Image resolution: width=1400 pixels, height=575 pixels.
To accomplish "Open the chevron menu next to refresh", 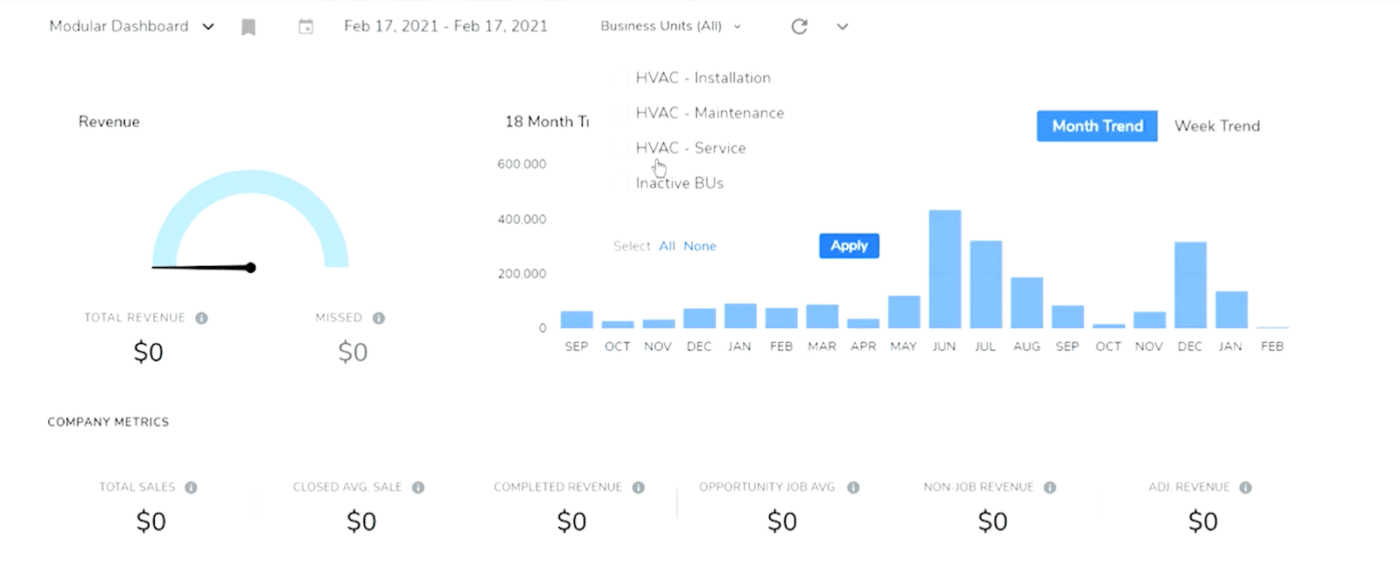I will coord(842,27).
